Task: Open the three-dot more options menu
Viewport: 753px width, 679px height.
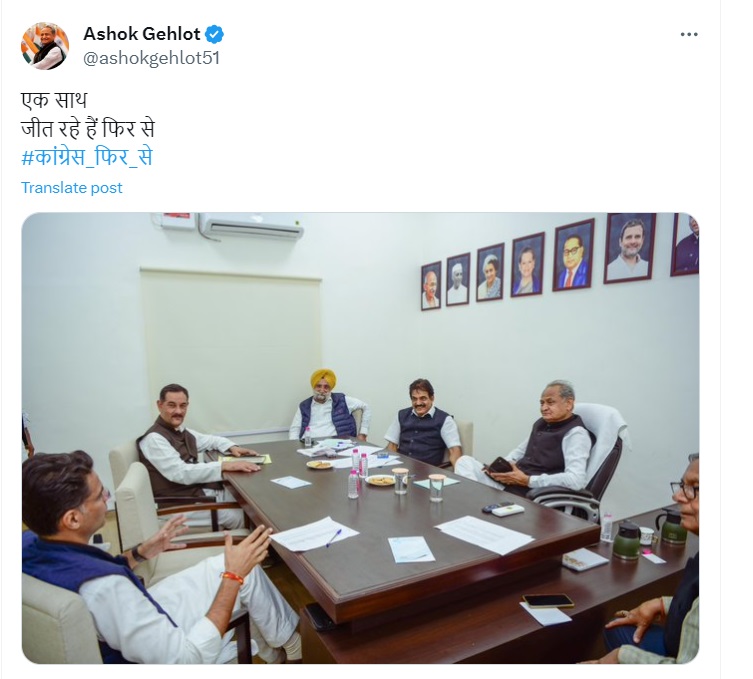Action: (689, 35)
